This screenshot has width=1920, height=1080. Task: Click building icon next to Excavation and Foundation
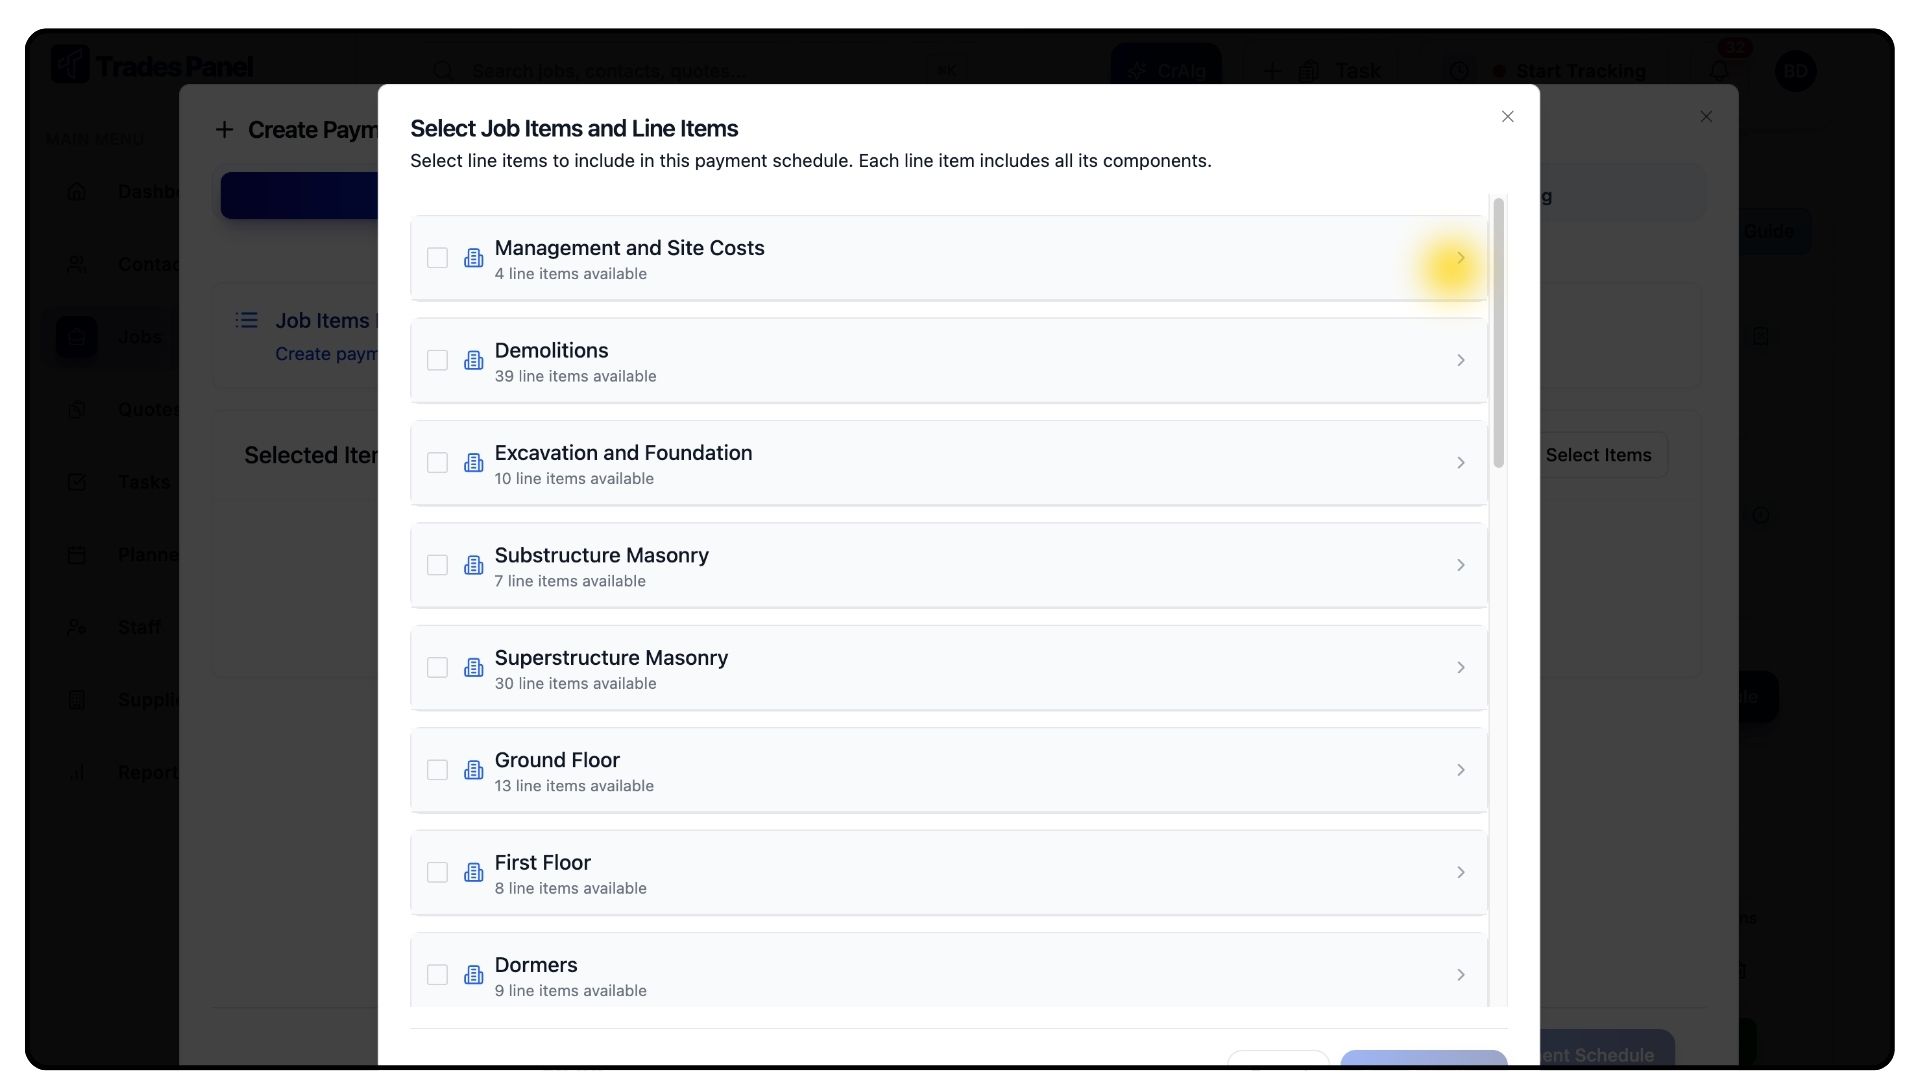(x=474, y=463)
